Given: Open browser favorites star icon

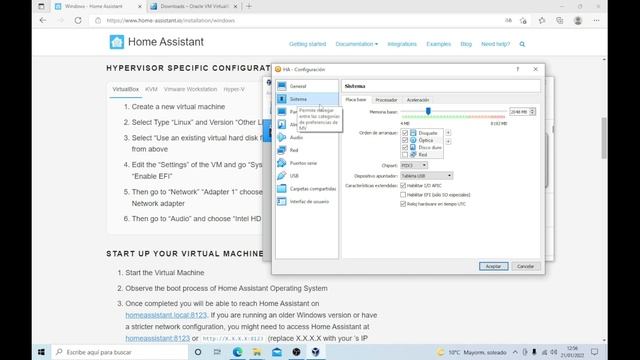Looking at the screenshot, I should click(542, 20).
